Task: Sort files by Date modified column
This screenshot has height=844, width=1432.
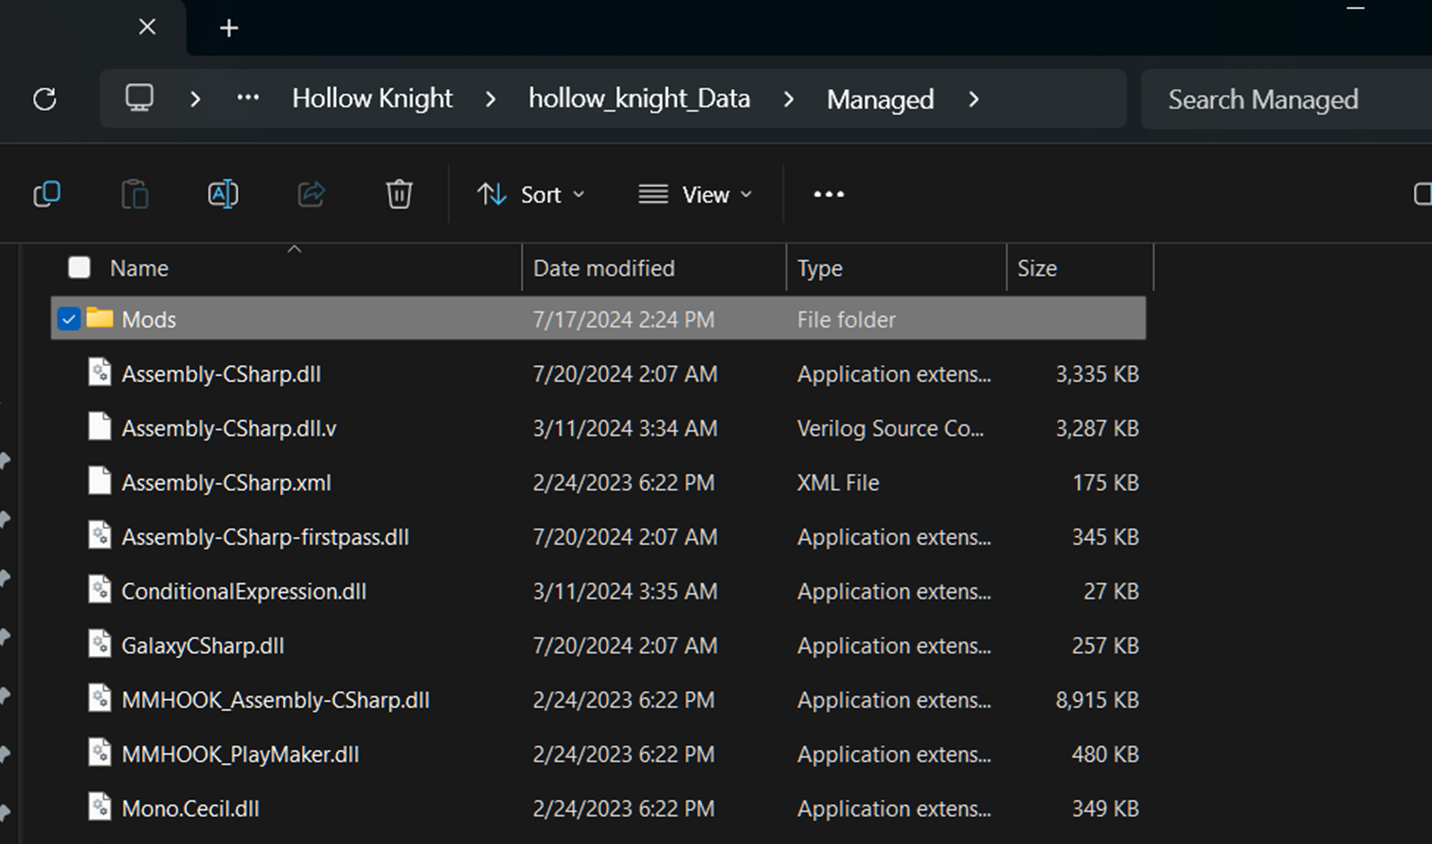Action: (604, 268)
